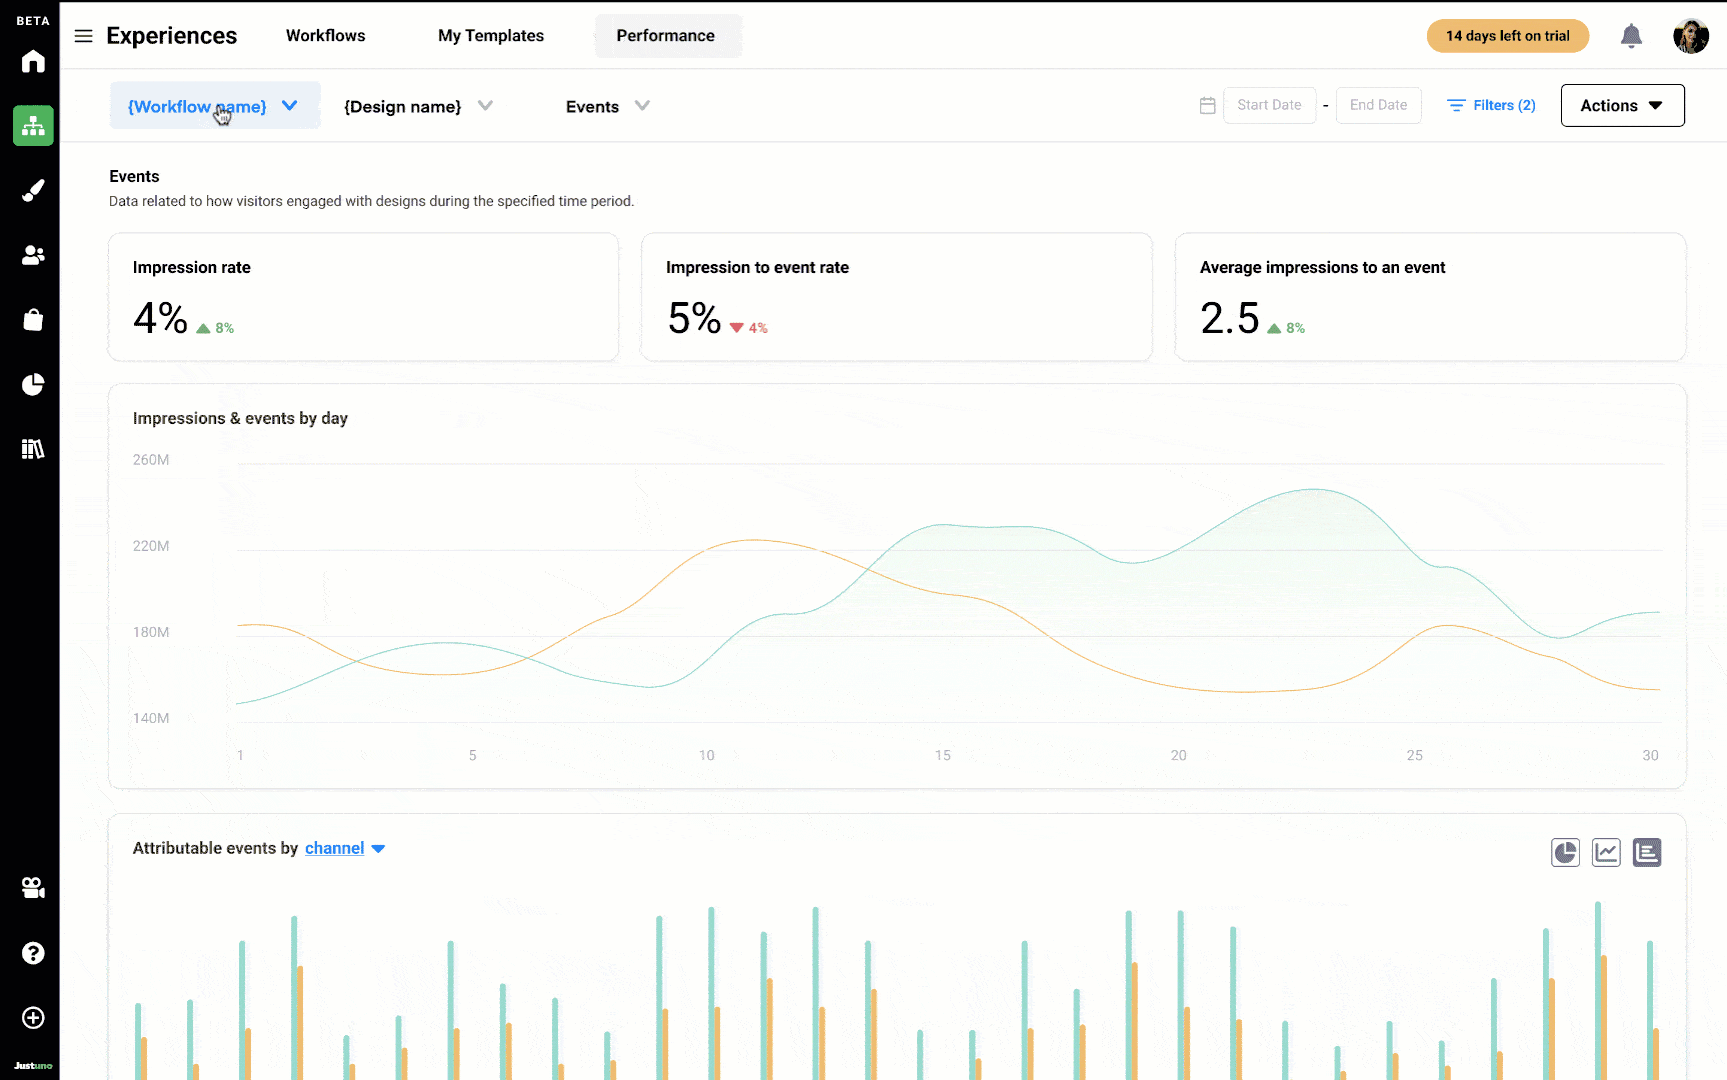Viewport: 1727px width, 1080px height.
Task: Open the video tutorials camera icon
Action: tap(33, 887)
